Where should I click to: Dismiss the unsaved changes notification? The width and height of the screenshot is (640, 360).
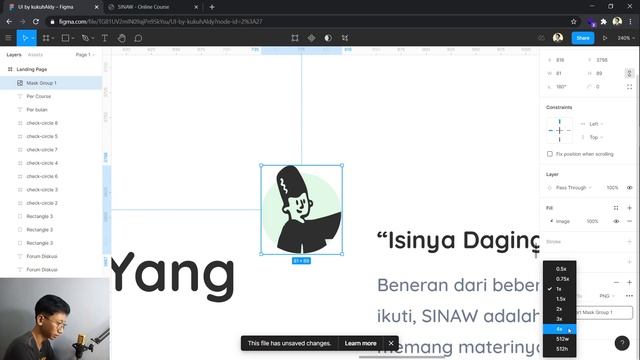coord(391,343)
